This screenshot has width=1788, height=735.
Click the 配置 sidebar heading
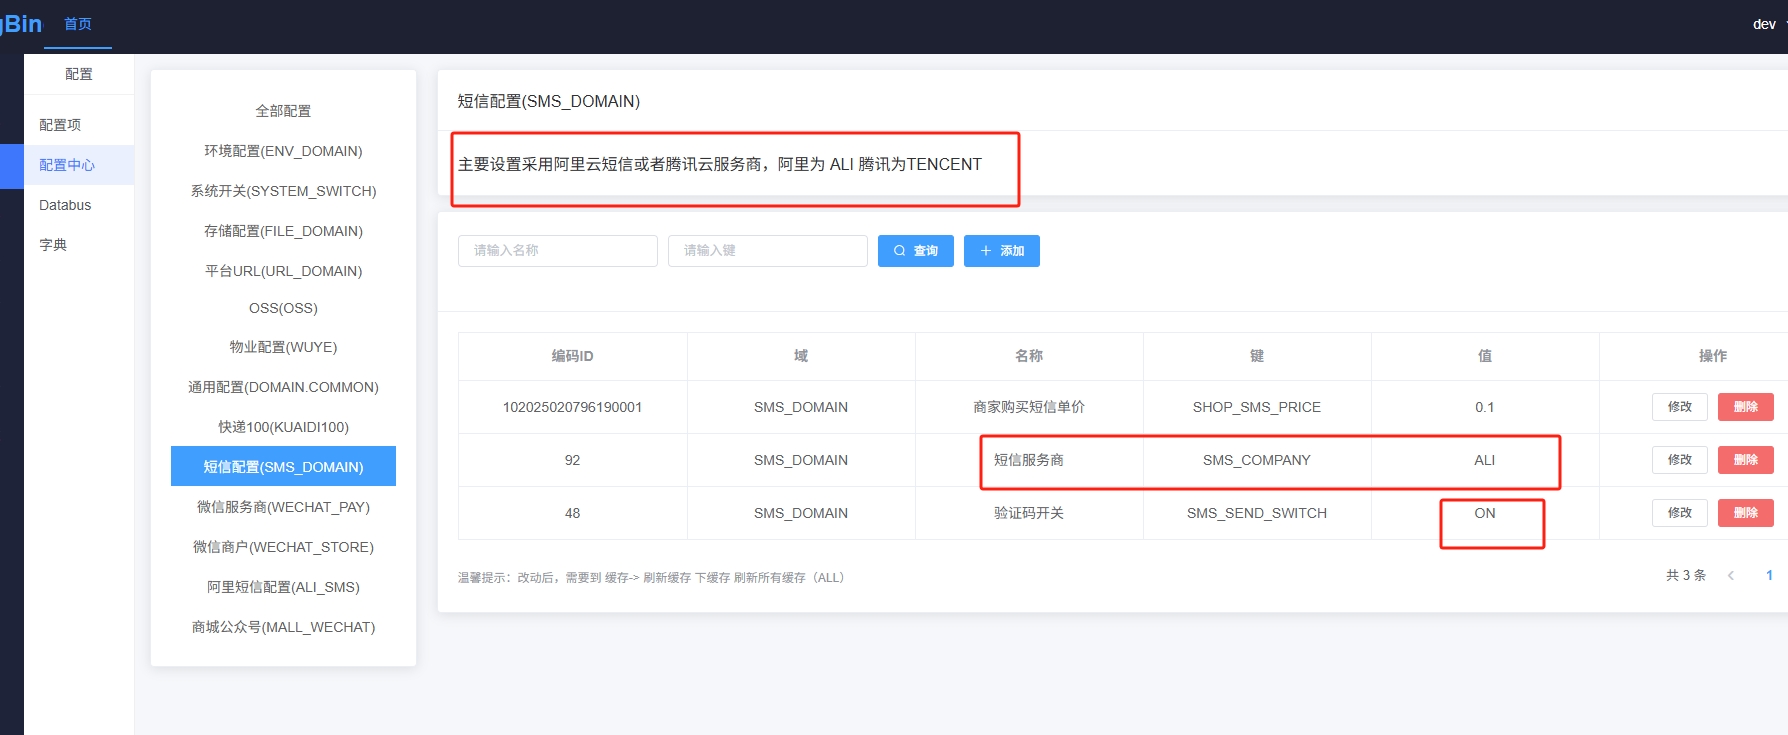pos(79,74)
